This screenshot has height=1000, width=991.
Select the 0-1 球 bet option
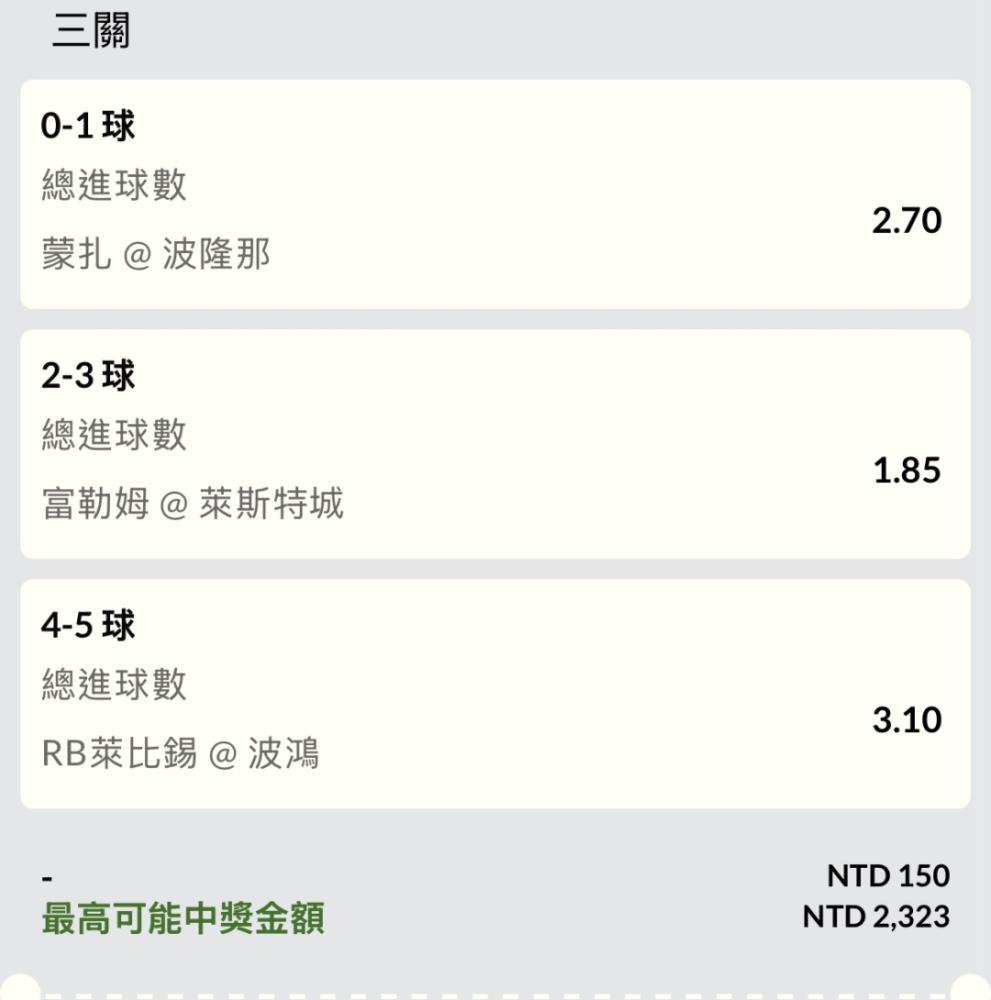pyautogui.click(x=88, y=126)
